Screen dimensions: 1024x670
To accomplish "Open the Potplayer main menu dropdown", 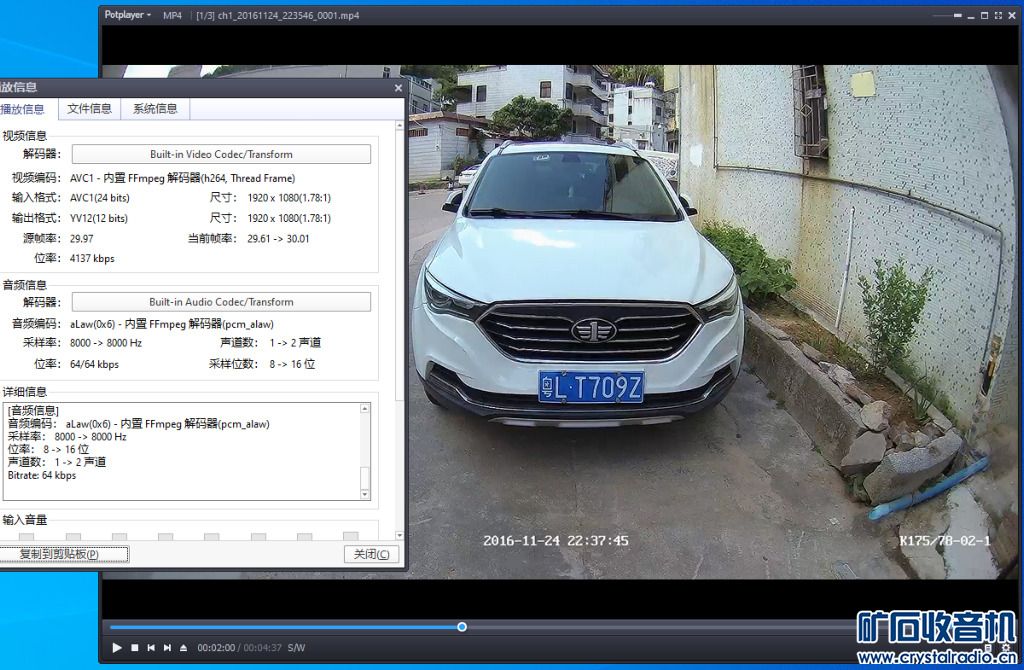I will (x=127, y=15).
